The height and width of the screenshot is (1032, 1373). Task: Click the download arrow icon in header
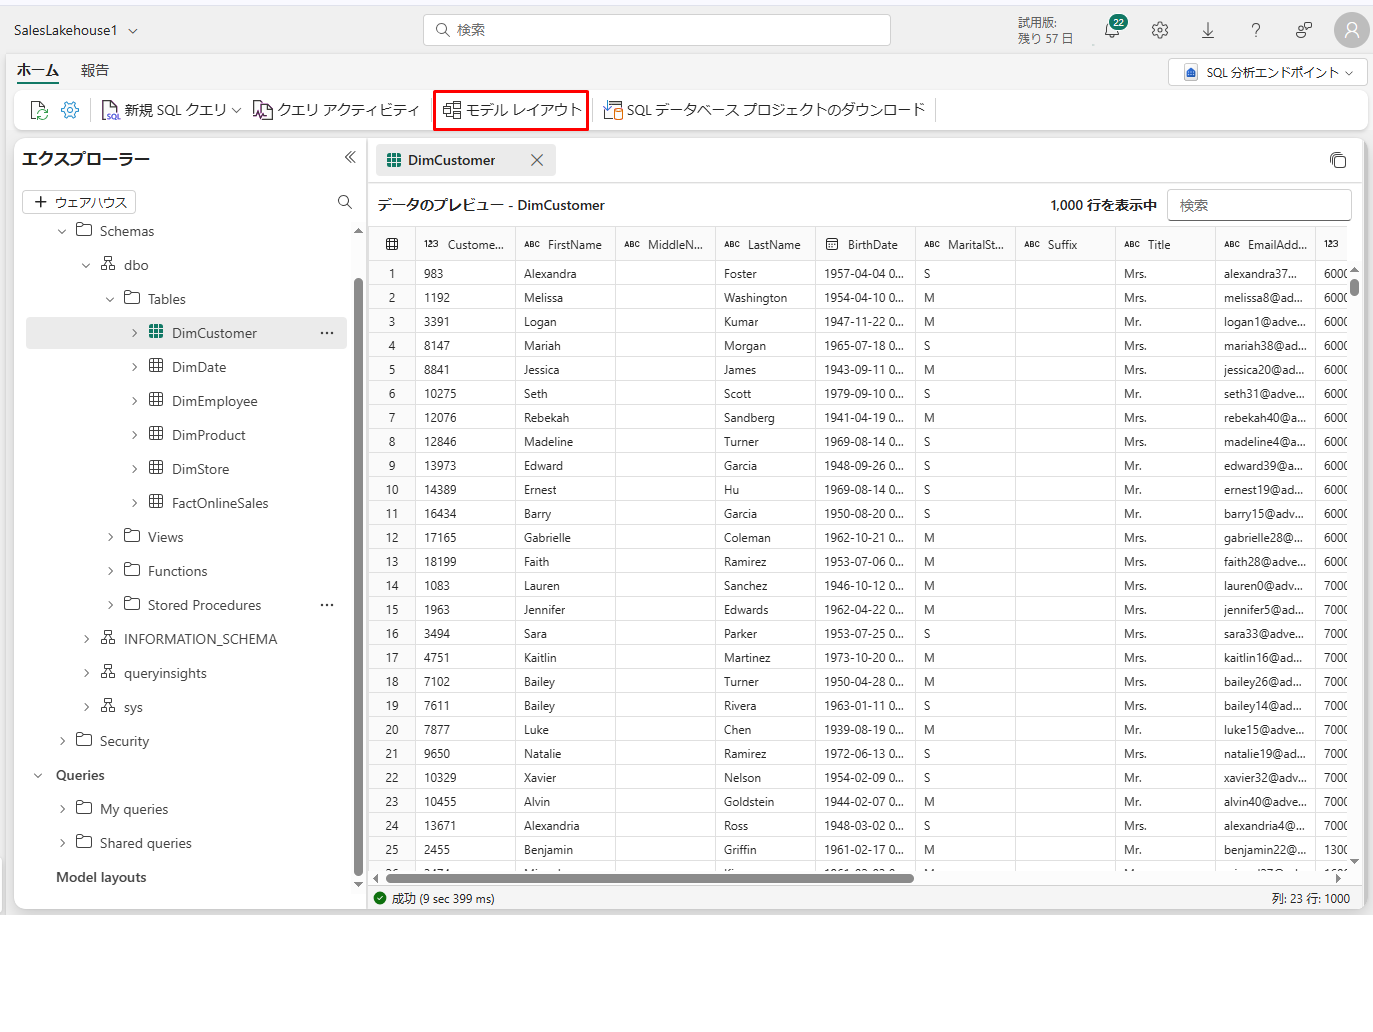pyautogui.click(x=1208, y=30)
